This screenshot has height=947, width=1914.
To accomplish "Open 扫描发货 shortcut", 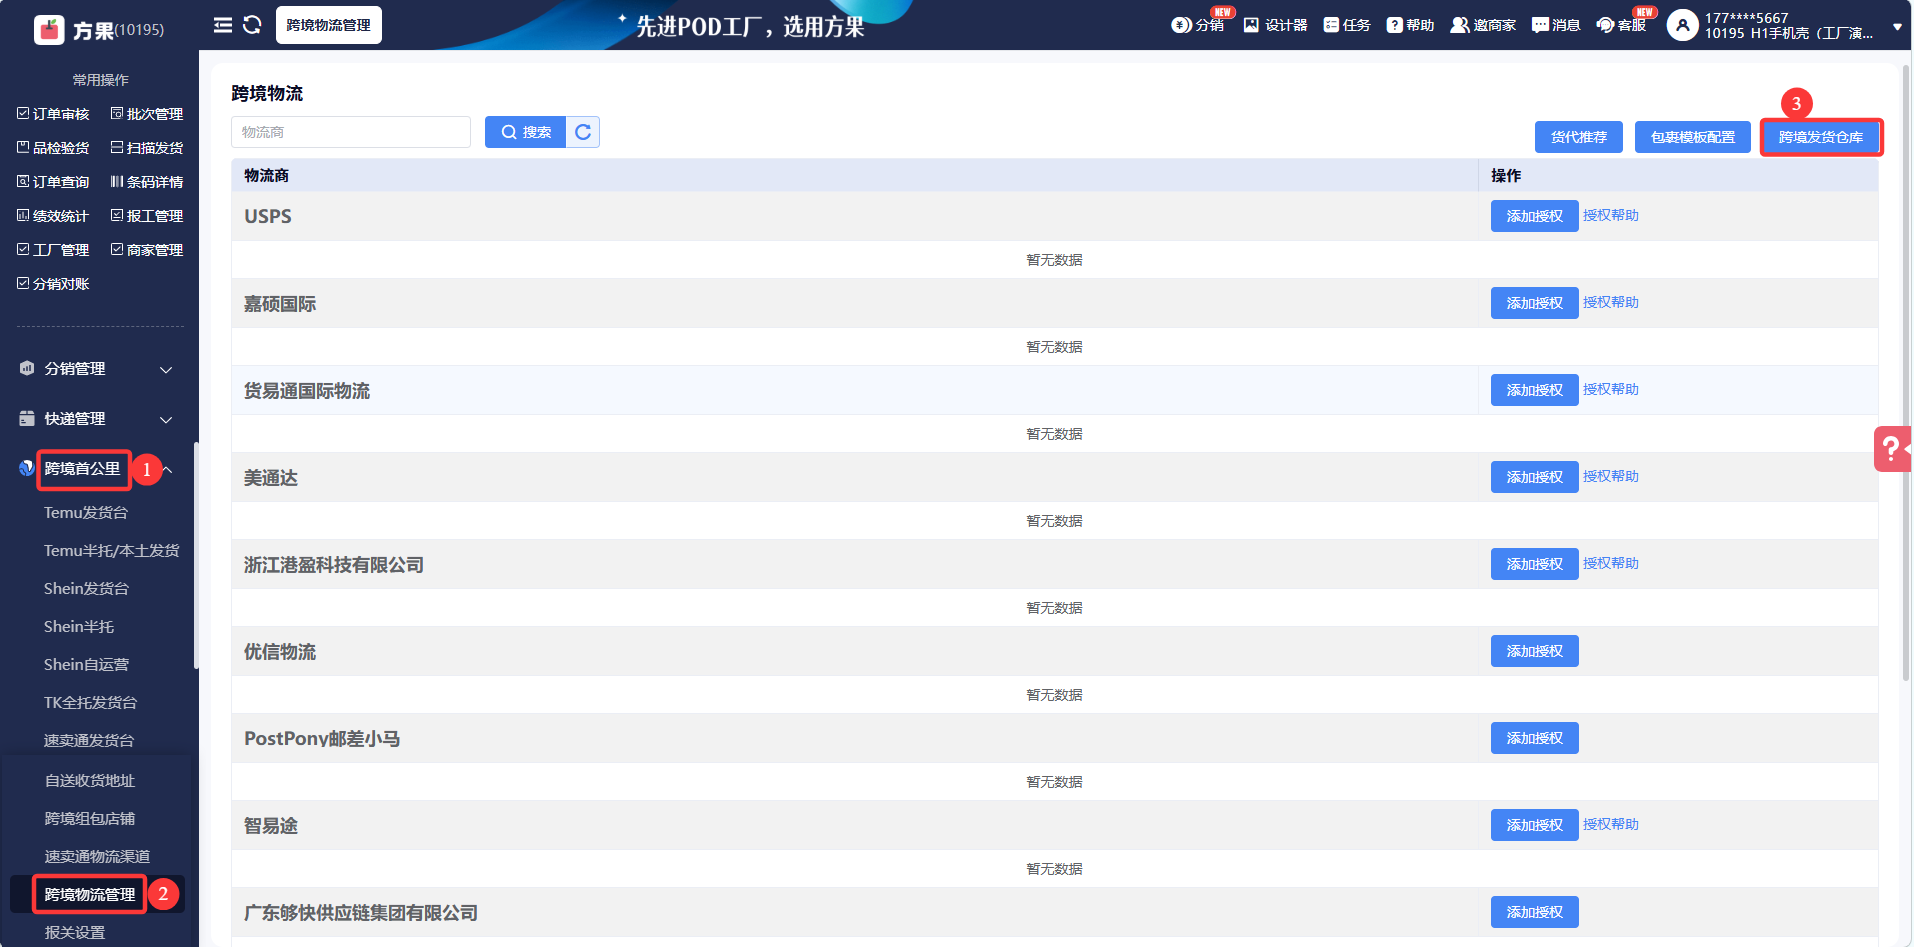I will [x=147, y=148].
